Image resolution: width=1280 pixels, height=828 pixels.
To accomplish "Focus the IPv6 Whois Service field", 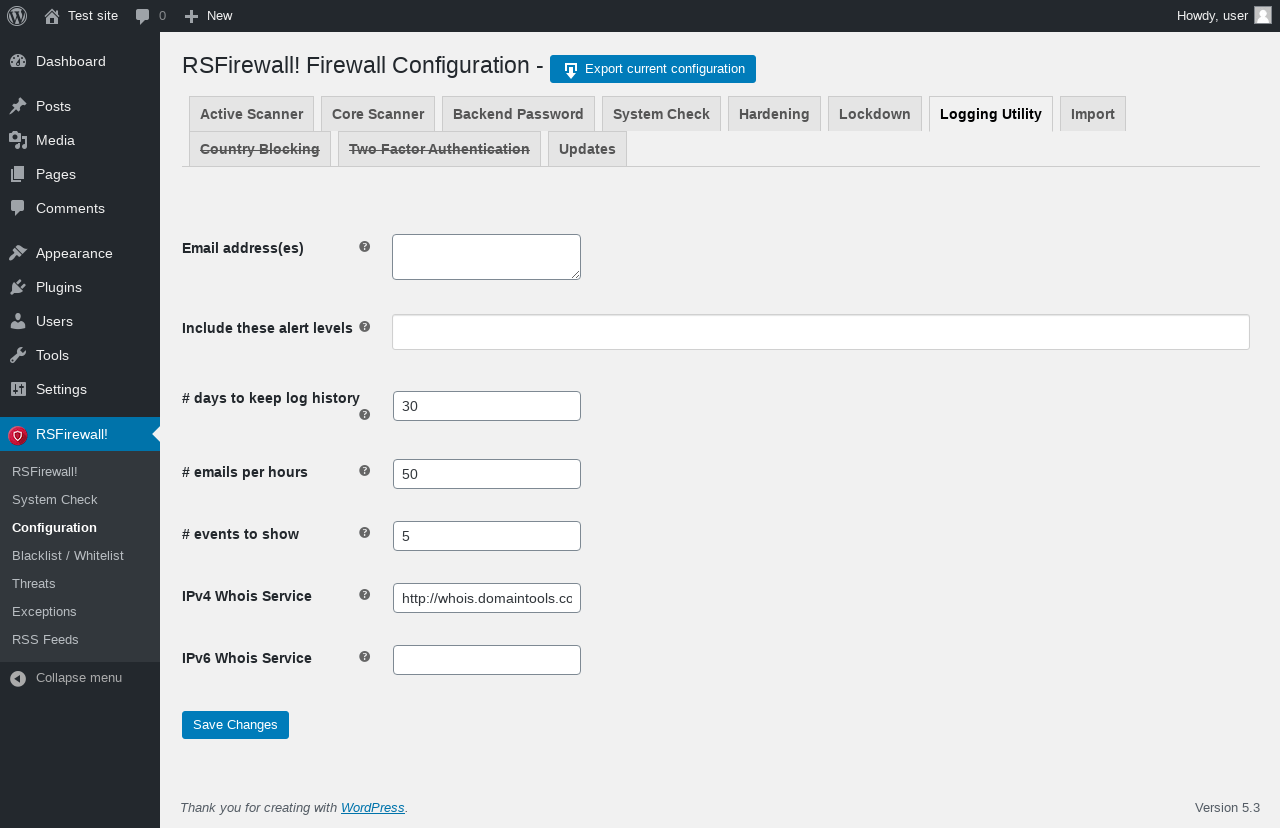I will click(487, 660).
